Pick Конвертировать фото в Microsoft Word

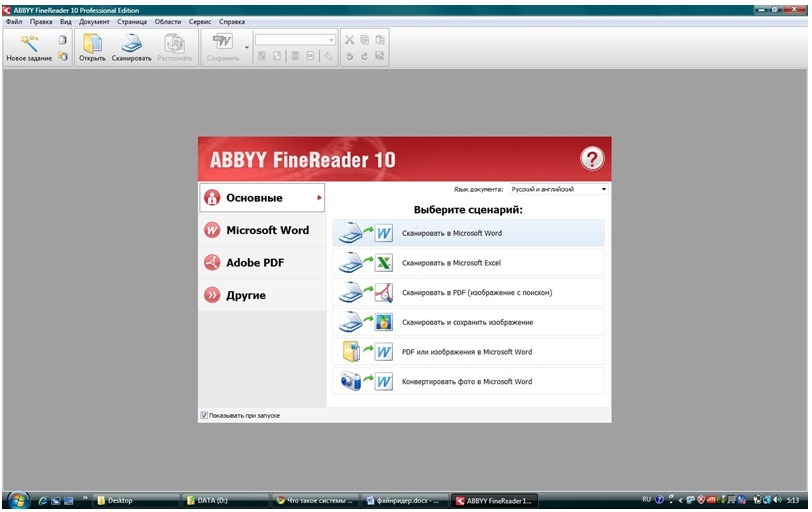(x=468, y=382)
